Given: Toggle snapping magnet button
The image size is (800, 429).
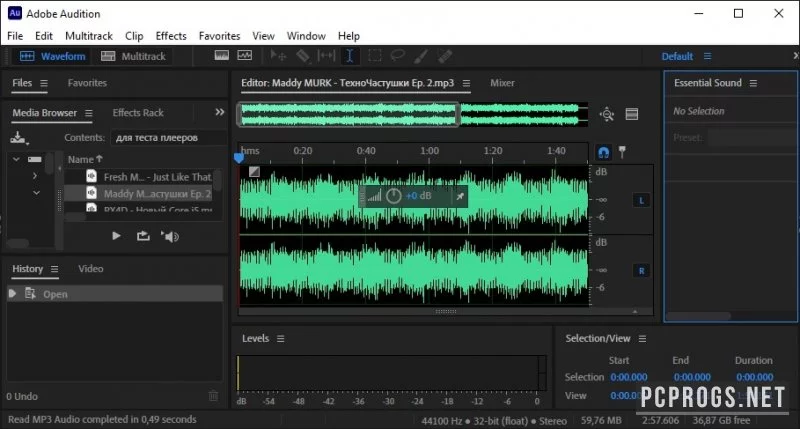Looking at the screenshot, I should pyautogui.click(x=604, y=152).
